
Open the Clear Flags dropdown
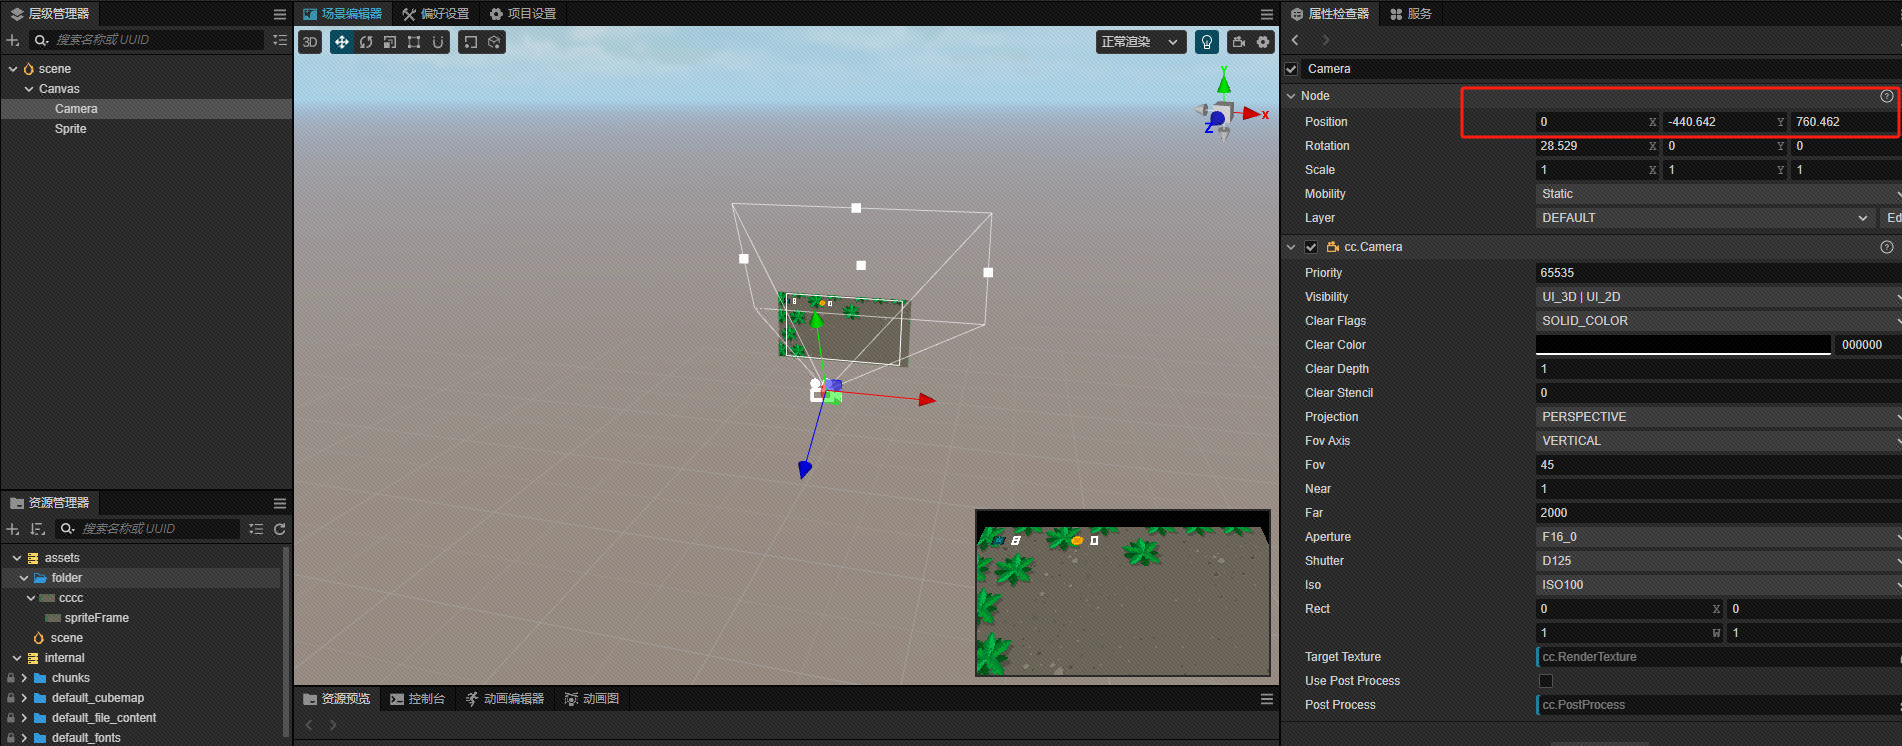pos(1719,321)
